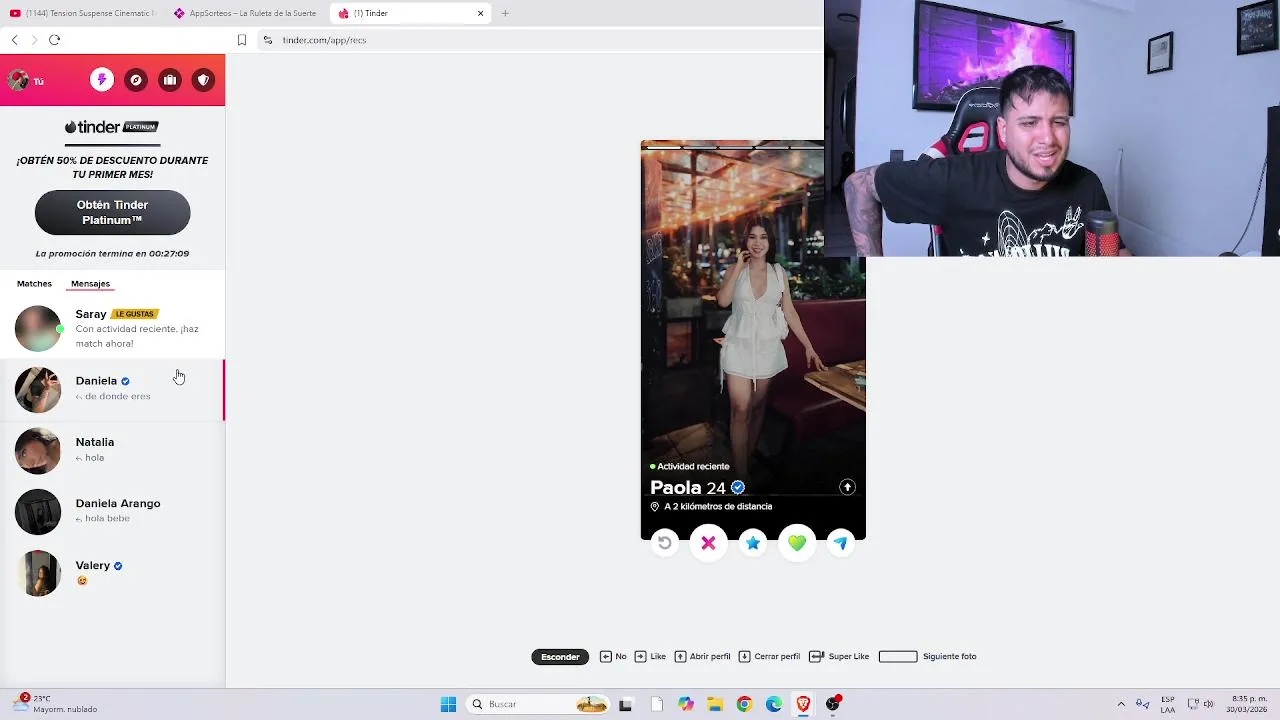
Task: Click Obtén Tinder Platinum button
Action: (x=112, y=212)
